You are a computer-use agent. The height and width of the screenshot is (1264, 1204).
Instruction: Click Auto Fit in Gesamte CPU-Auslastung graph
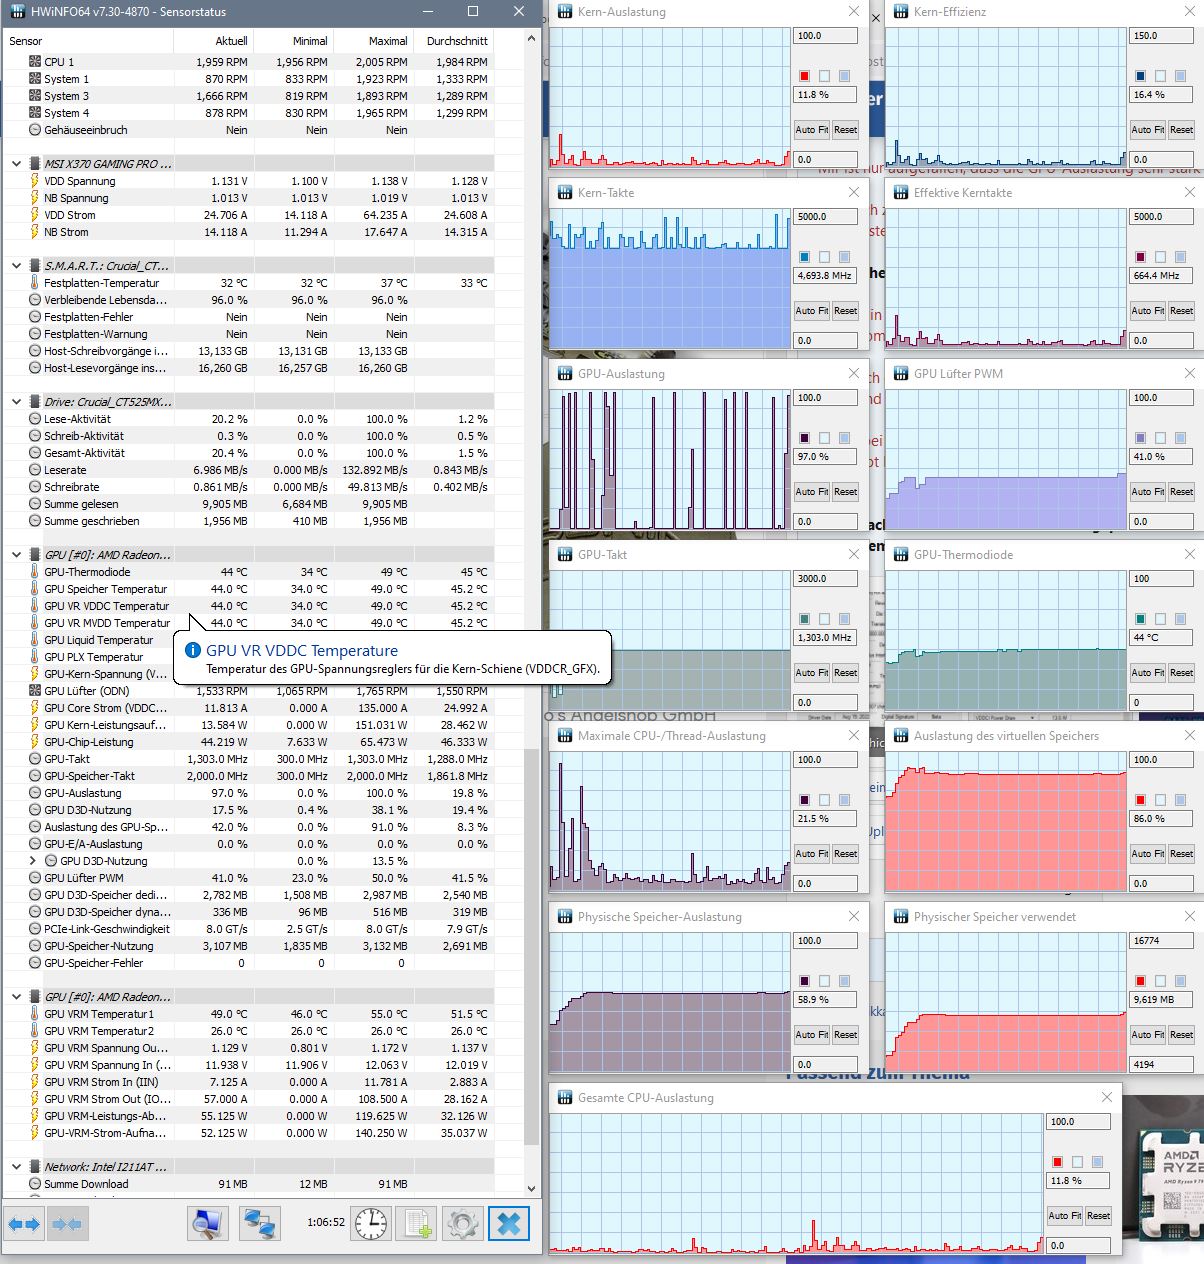pos(1065,1216)
